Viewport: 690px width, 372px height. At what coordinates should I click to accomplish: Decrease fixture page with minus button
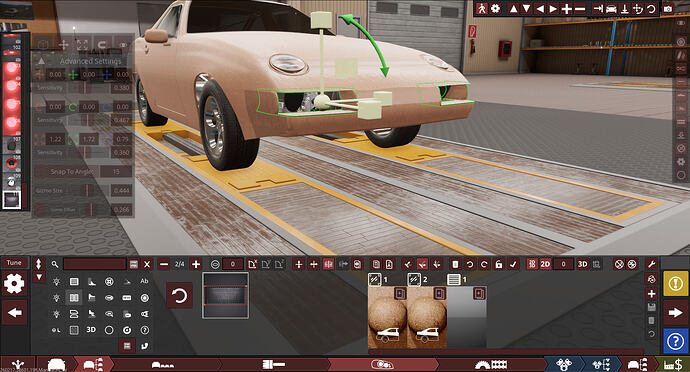point(164,264)
